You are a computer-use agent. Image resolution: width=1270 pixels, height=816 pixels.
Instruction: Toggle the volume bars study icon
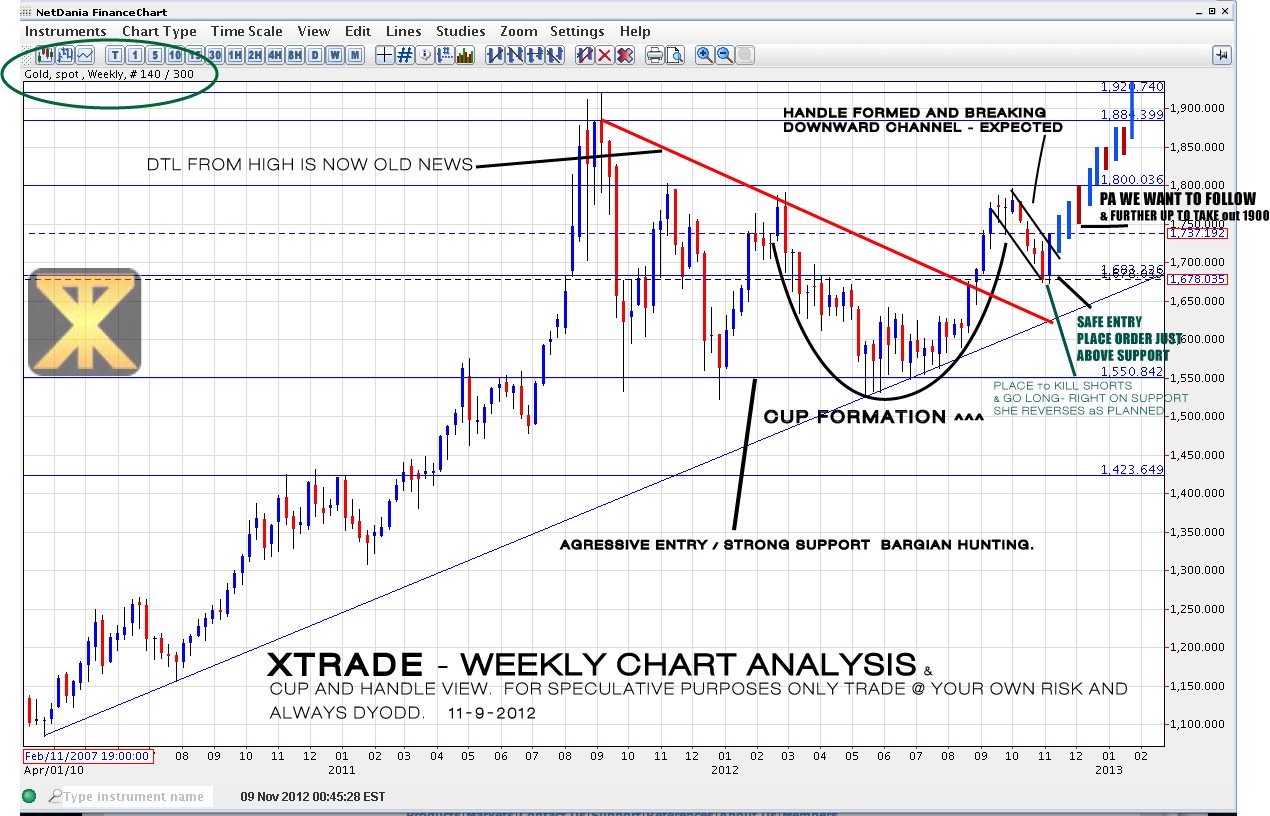click(464, 55)
